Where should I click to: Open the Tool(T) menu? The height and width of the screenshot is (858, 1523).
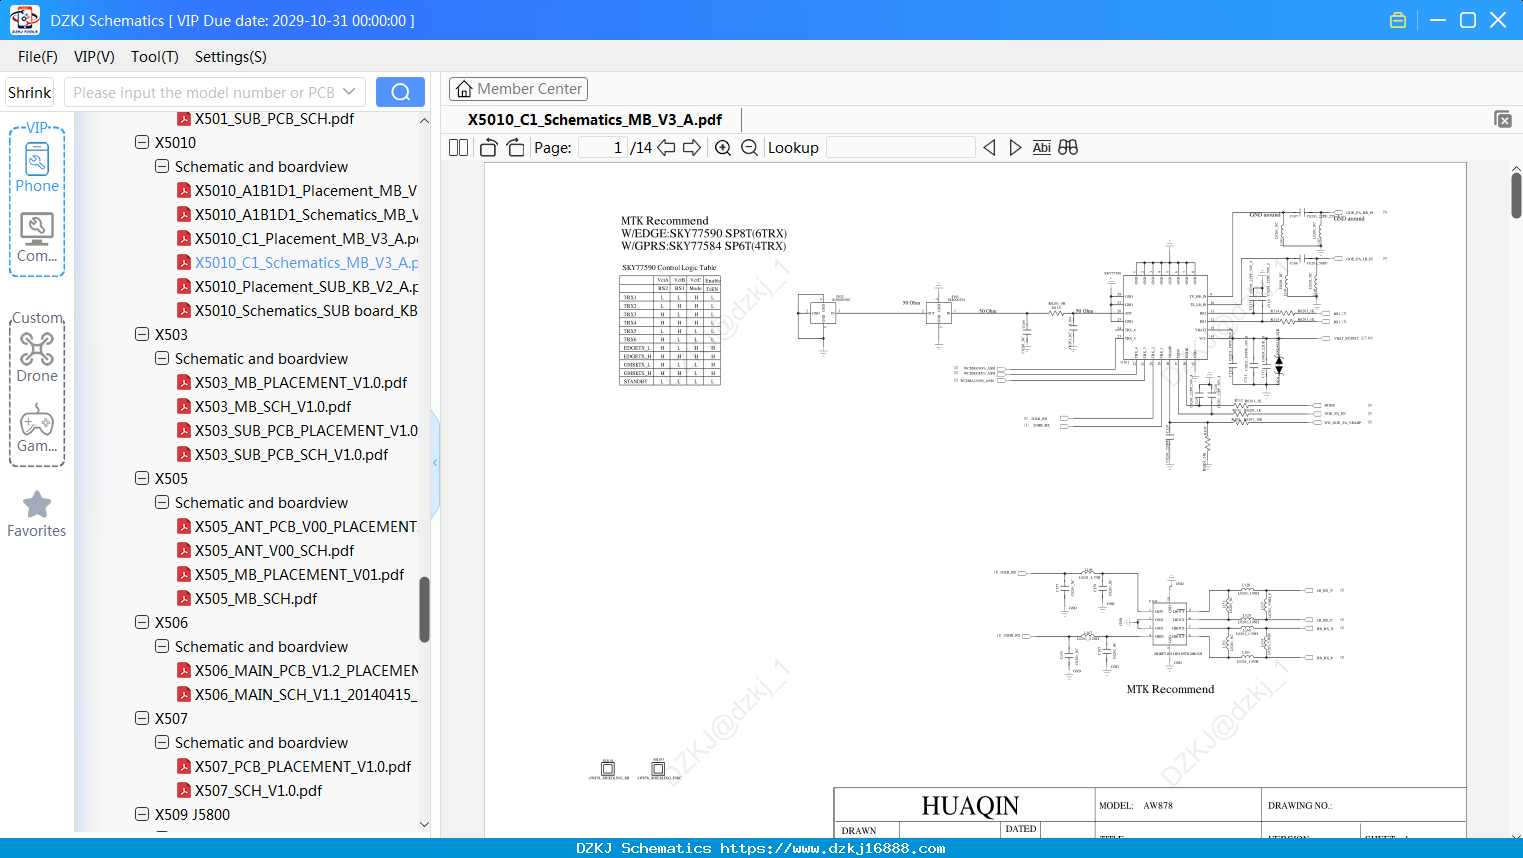pyautogui.click(x=155, y=57)
